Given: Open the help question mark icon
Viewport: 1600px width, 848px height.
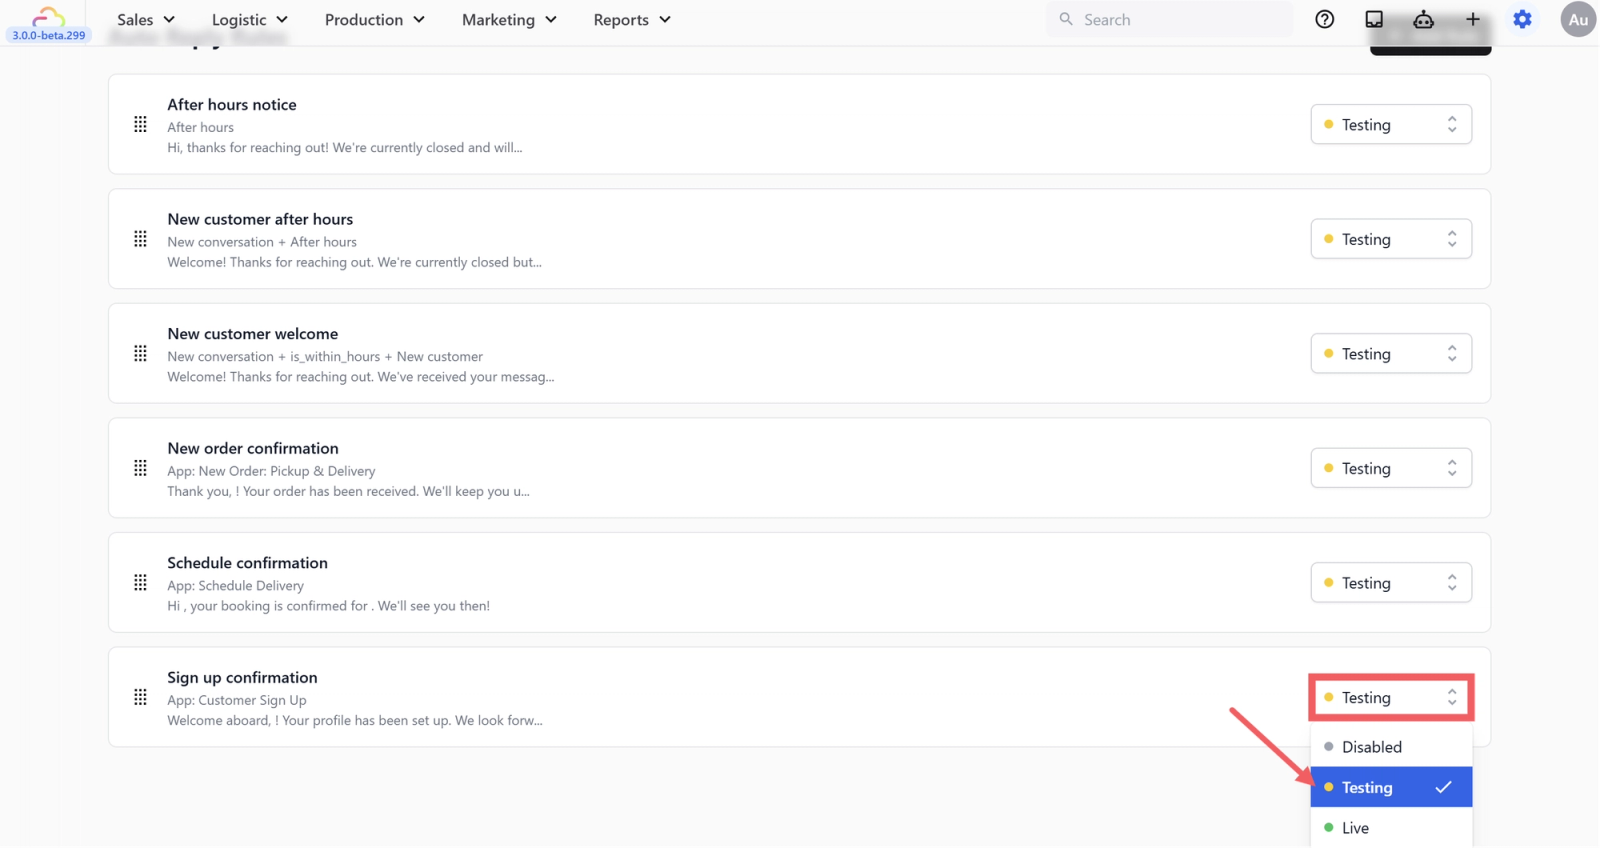Looking at the screenshot, I should point(1324,19).
